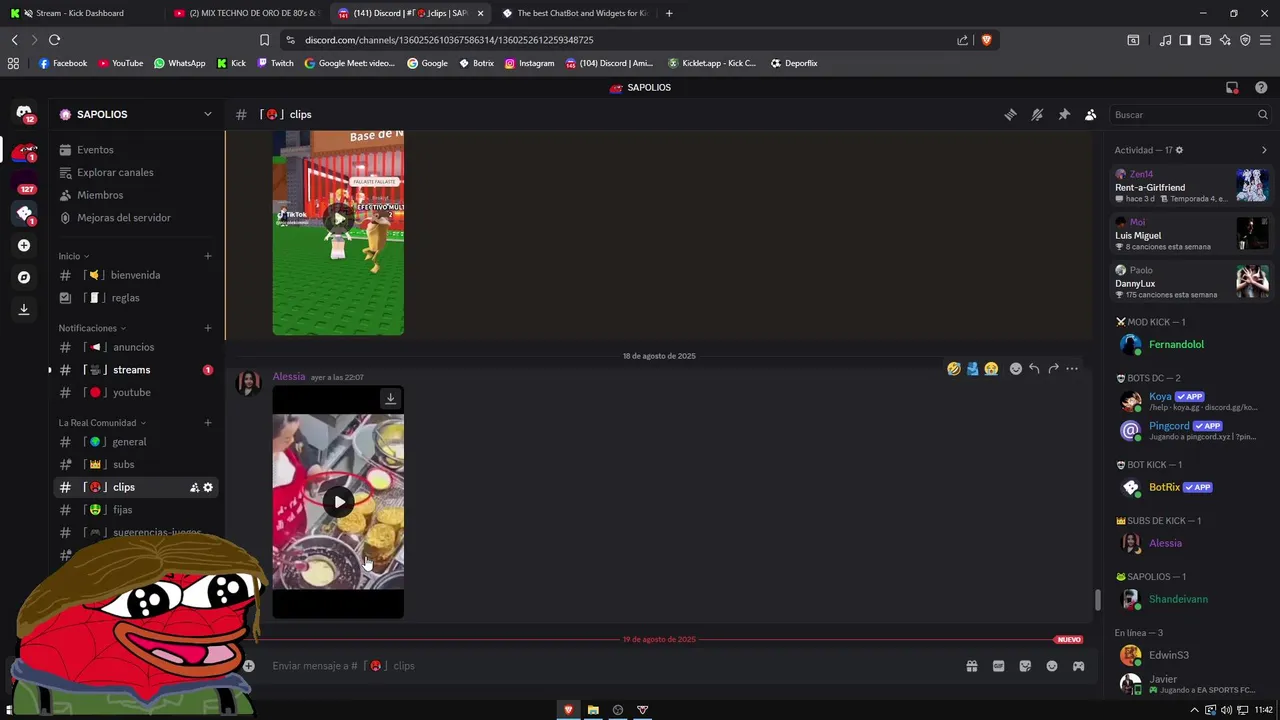Download Alessia's cooking video
1280x720 pixels.
(391, 398)
